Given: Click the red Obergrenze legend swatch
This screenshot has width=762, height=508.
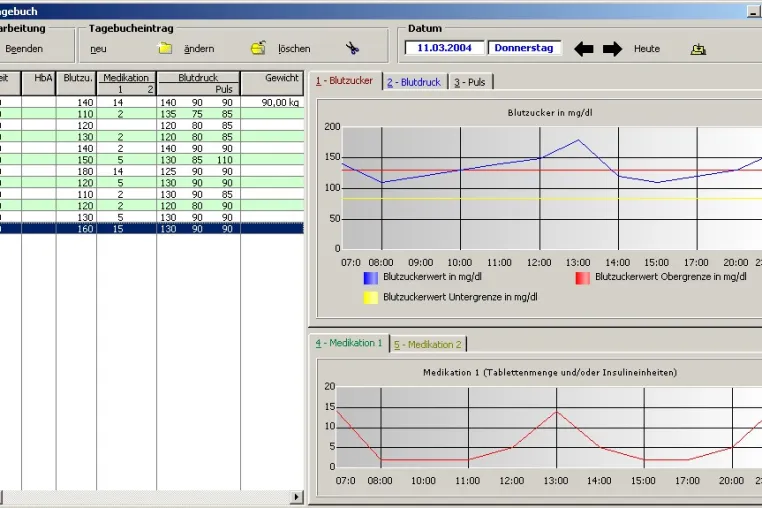Looking at the screenshot, I should tap(583, 278).
